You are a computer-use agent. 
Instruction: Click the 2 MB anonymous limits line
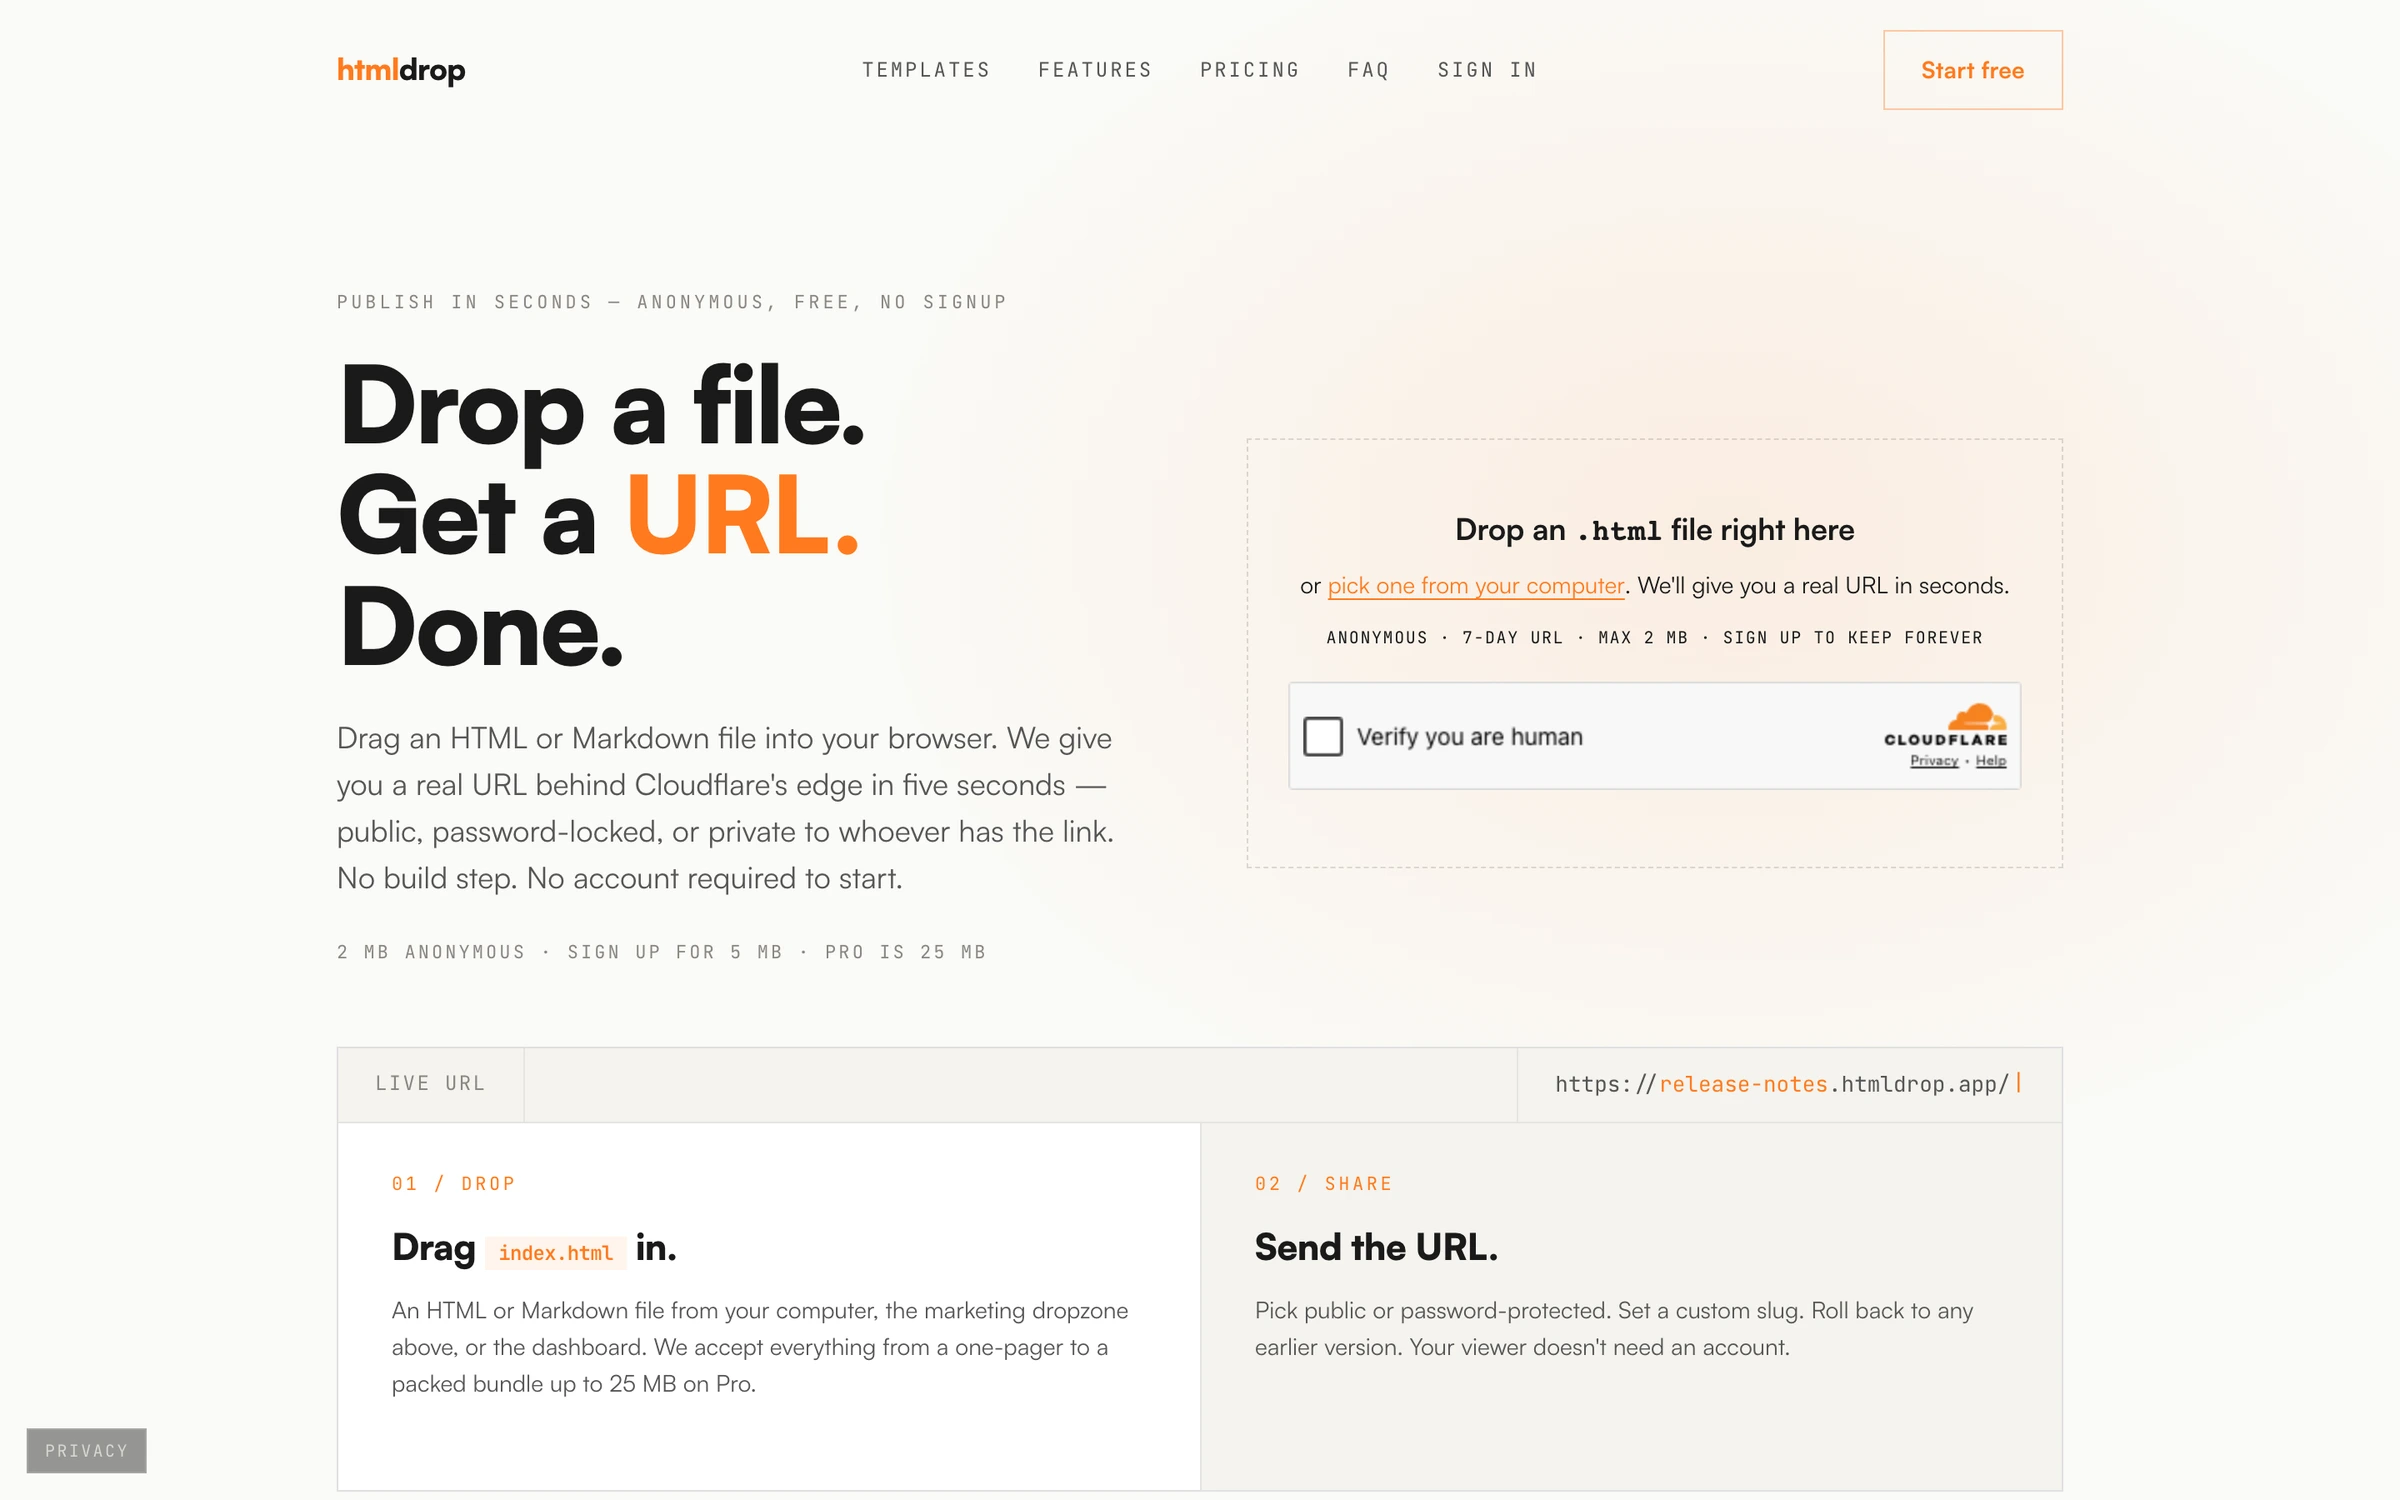[661, 952]
